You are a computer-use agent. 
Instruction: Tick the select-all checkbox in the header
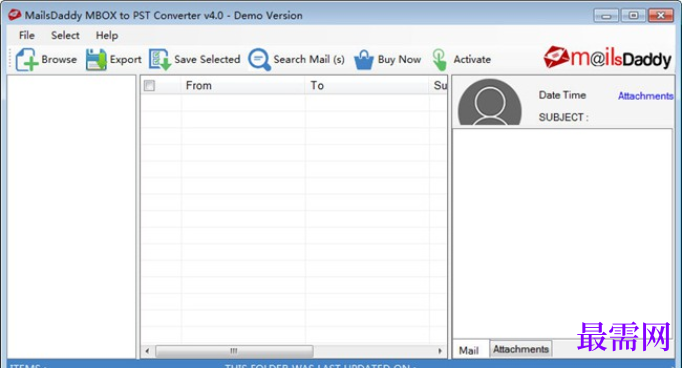tap(149, 85)
